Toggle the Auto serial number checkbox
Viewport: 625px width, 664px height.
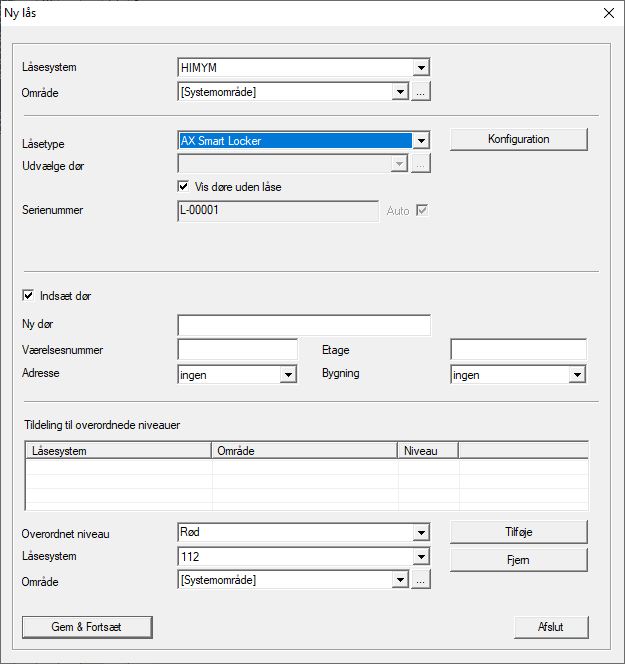tap(422, 211)
